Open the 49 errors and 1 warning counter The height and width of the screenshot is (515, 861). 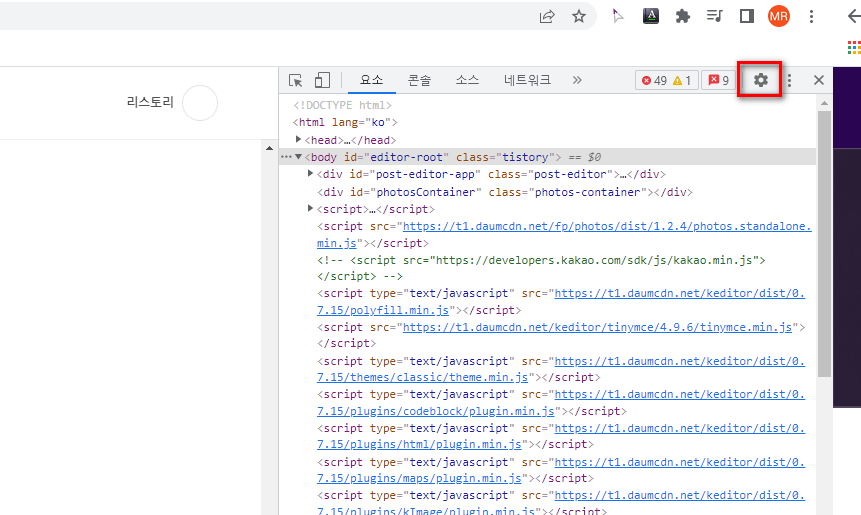point(666,80)
